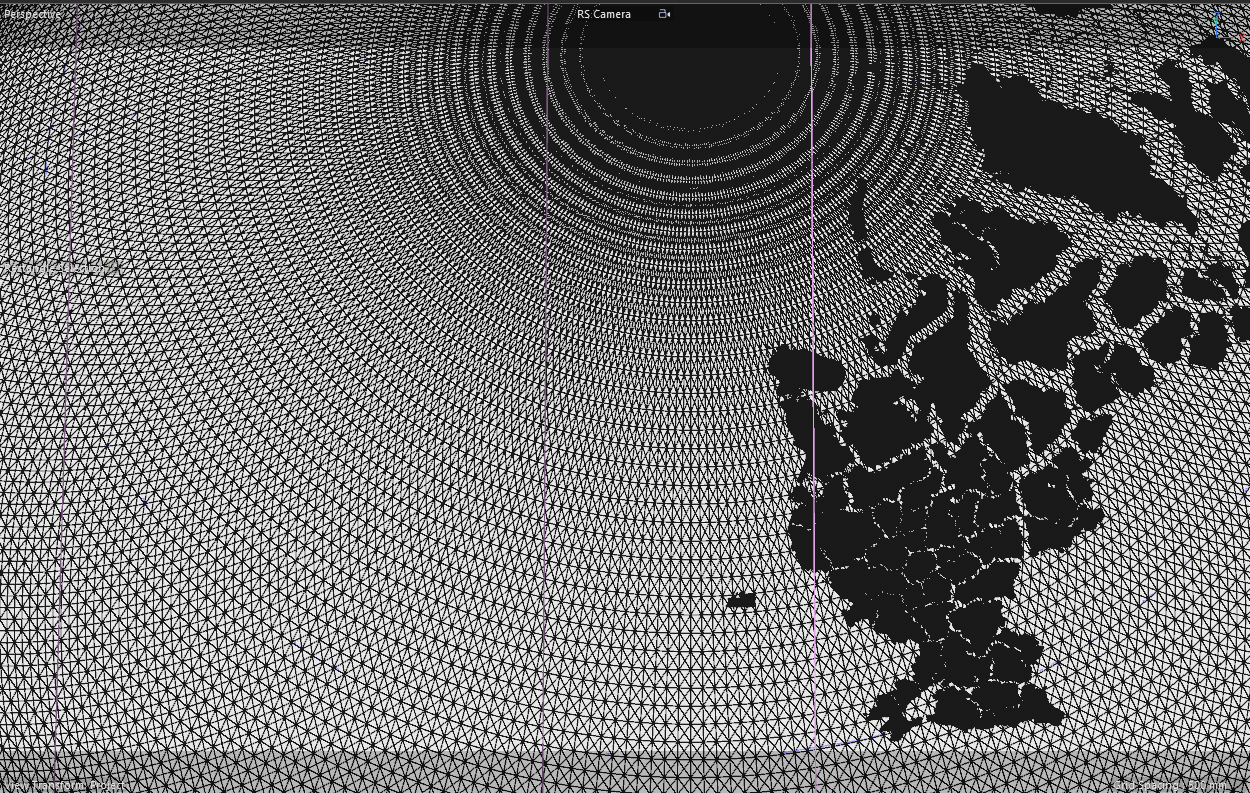Click the camera icon beside RS Camera
Image resolution: width=1250 pixels, height=793 pixels.
pos(664,14)
